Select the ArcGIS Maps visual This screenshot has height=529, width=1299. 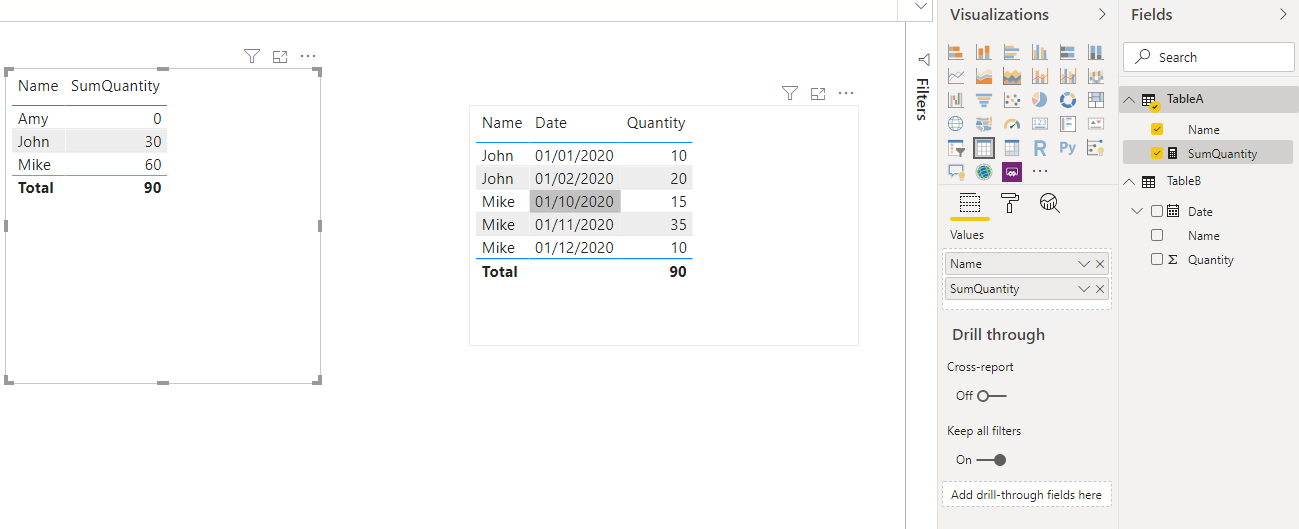pos(983,172)
